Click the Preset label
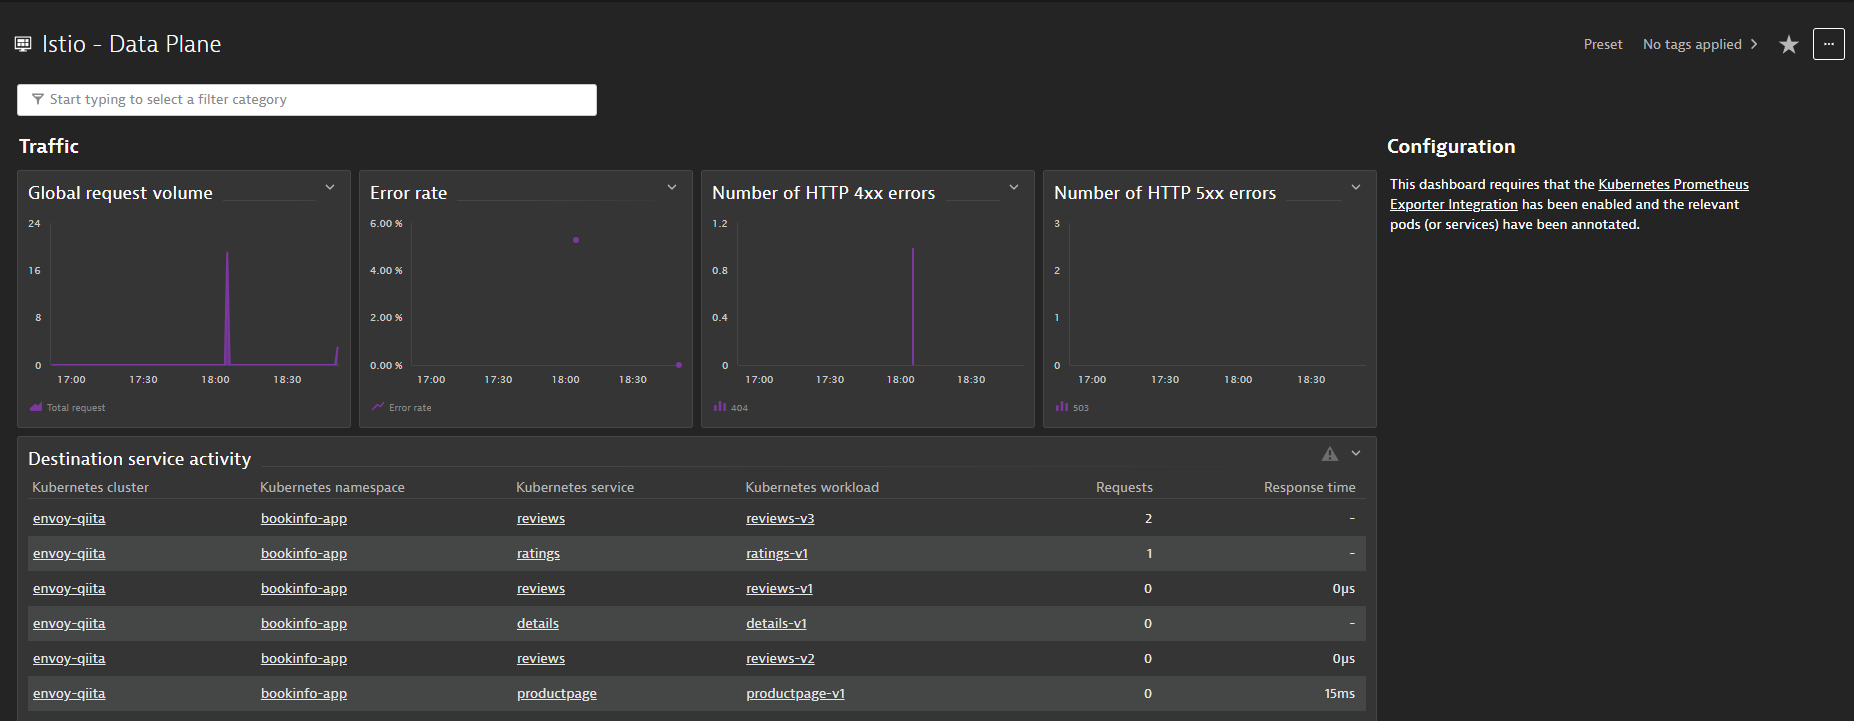 pyautogui.click(x=1603, y=44)
